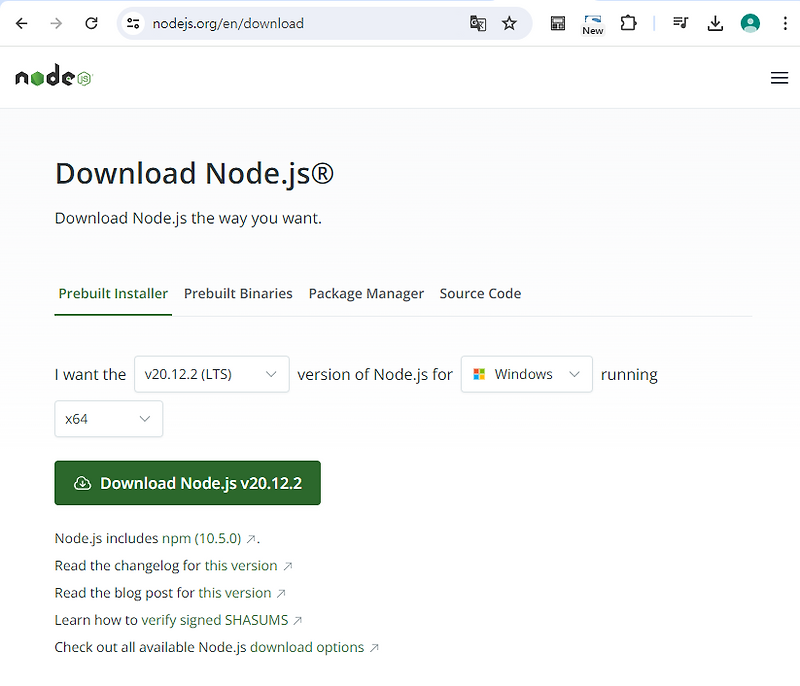Reload the page with the refresh icon
Image resolution: width=800 pixels, height=686 pixels.
pyautogui.click(x=91, y=23)
